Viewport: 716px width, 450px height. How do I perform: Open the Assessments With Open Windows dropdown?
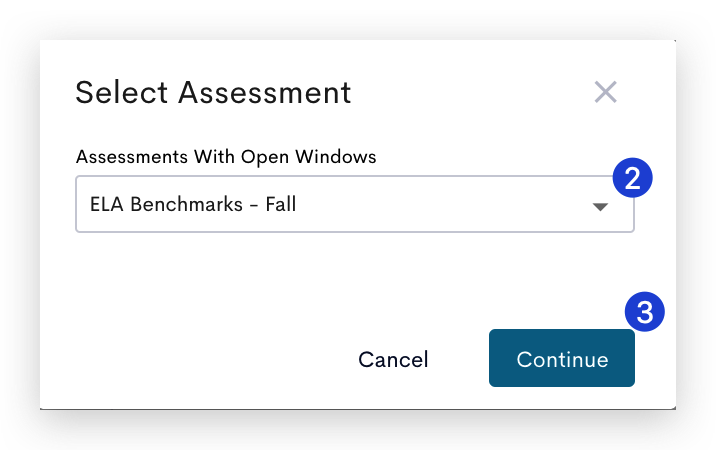point(355,204)
